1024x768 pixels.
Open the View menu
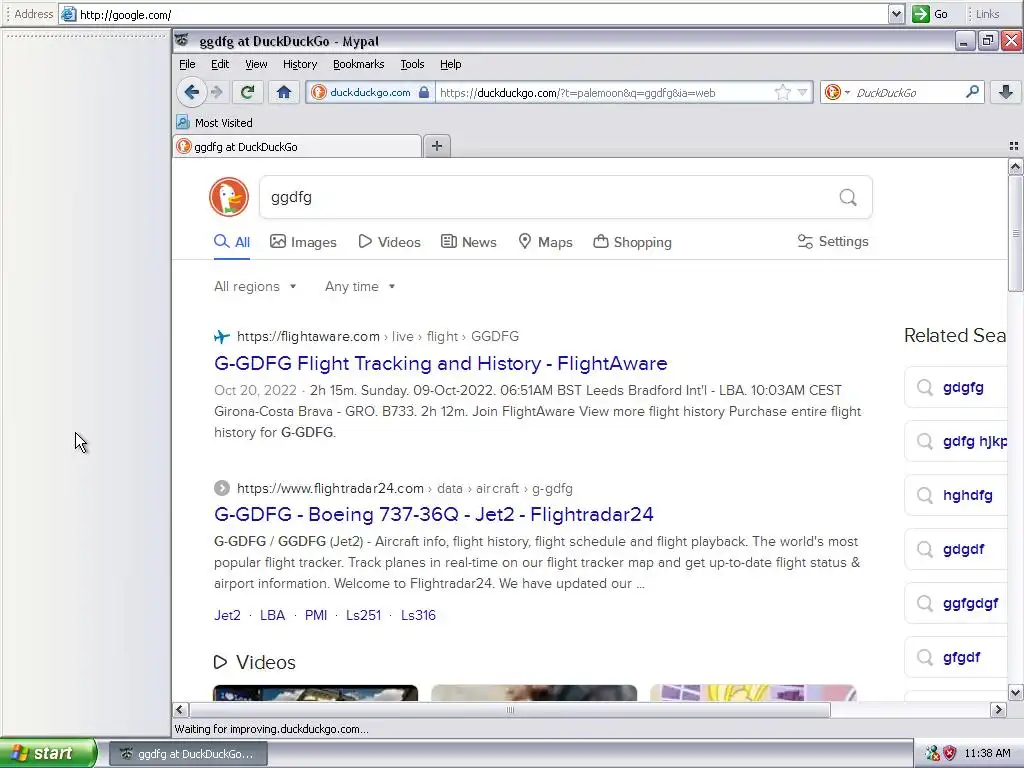256,64
